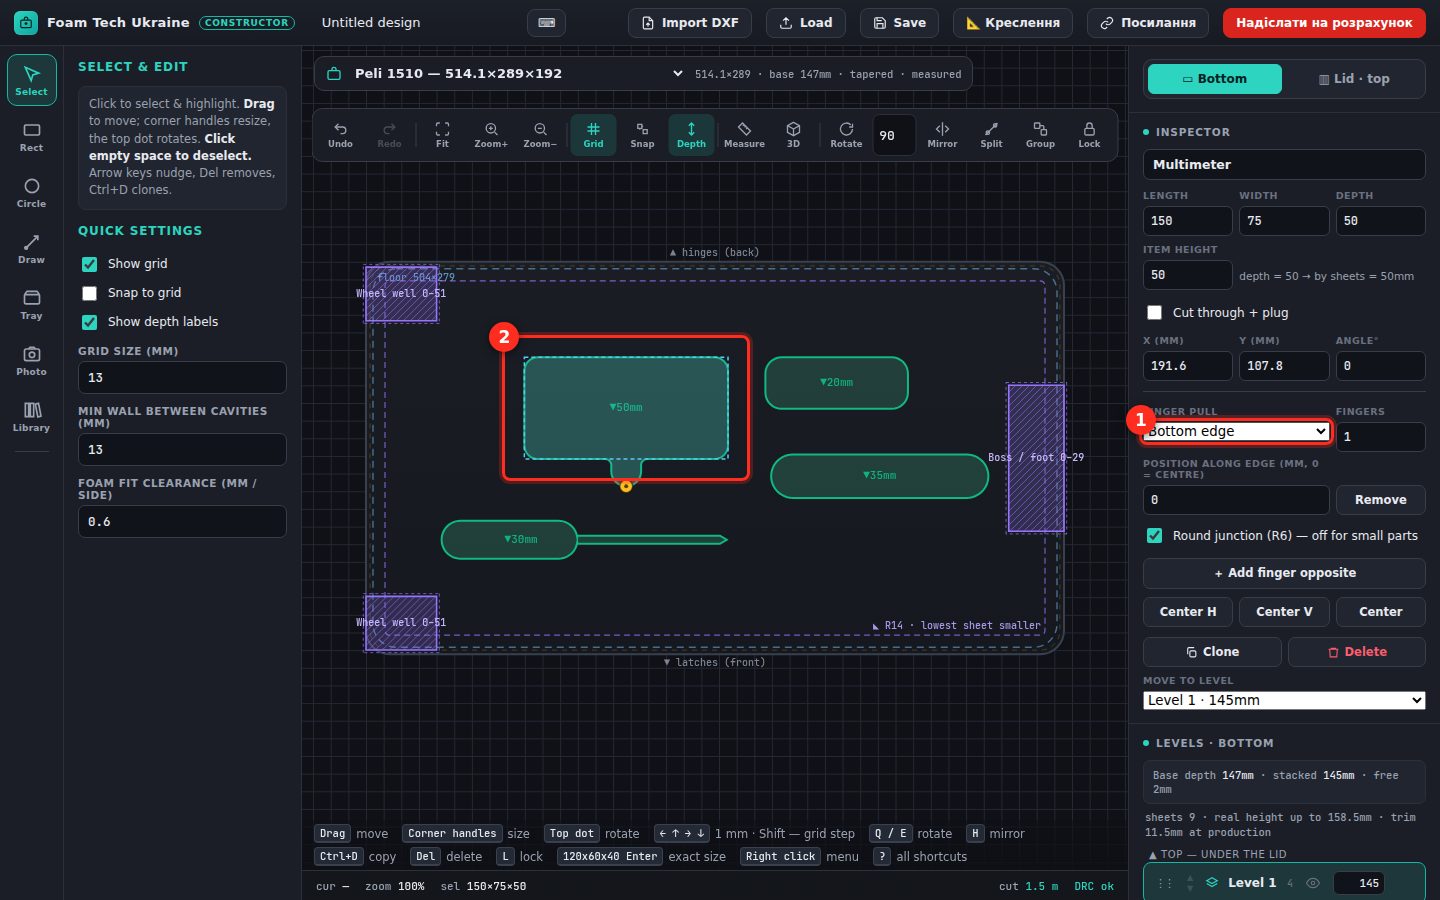
Task: Split the selected shape
Action: point(991,135)
